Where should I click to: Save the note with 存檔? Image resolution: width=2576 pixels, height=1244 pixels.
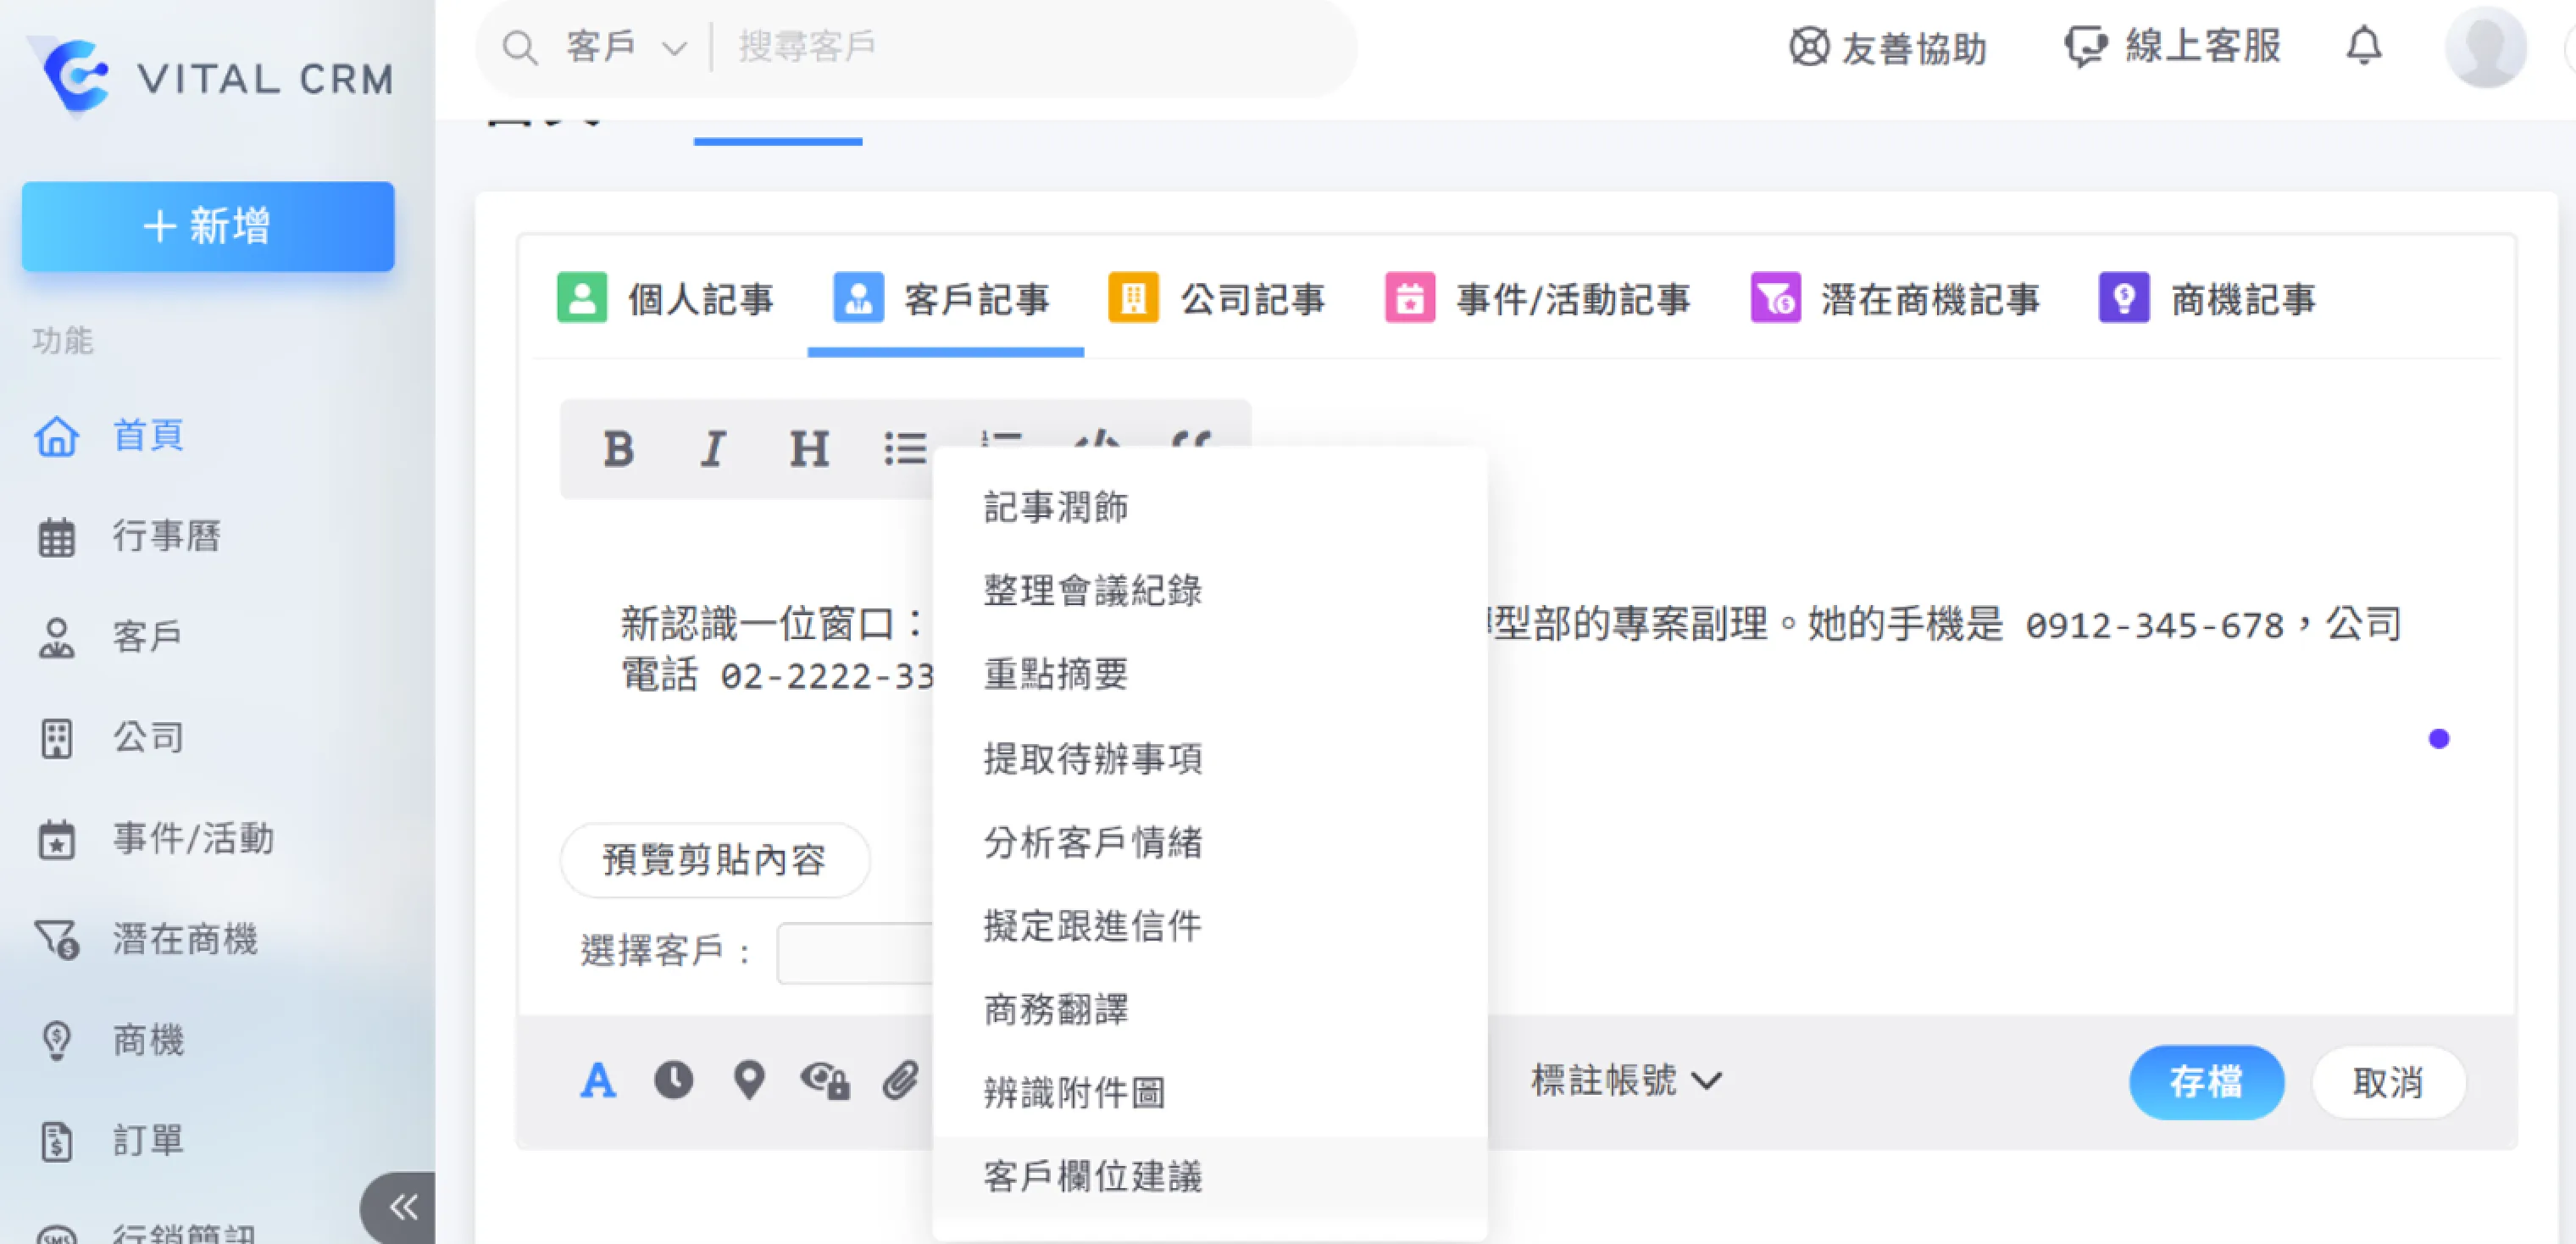(2206, 1081)
